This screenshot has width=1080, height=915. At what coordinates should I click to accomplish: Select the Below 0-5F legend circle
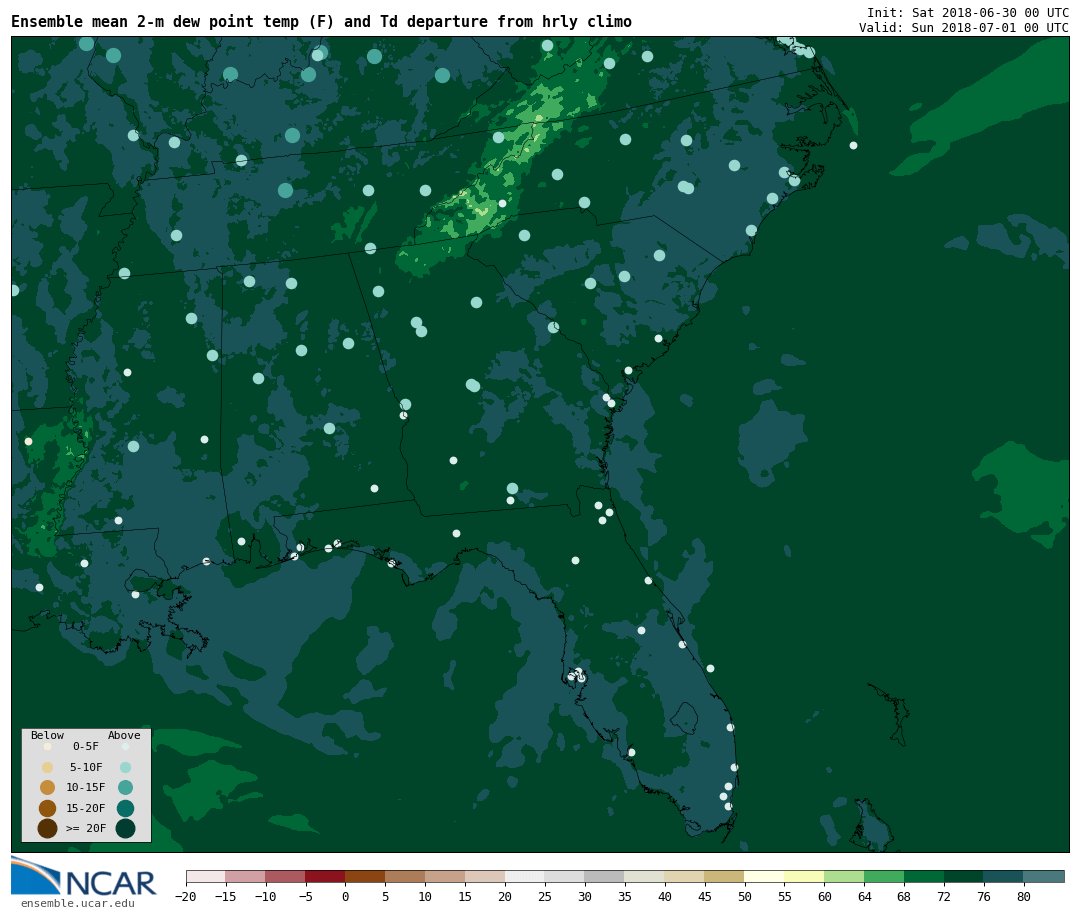pos(48,746)
